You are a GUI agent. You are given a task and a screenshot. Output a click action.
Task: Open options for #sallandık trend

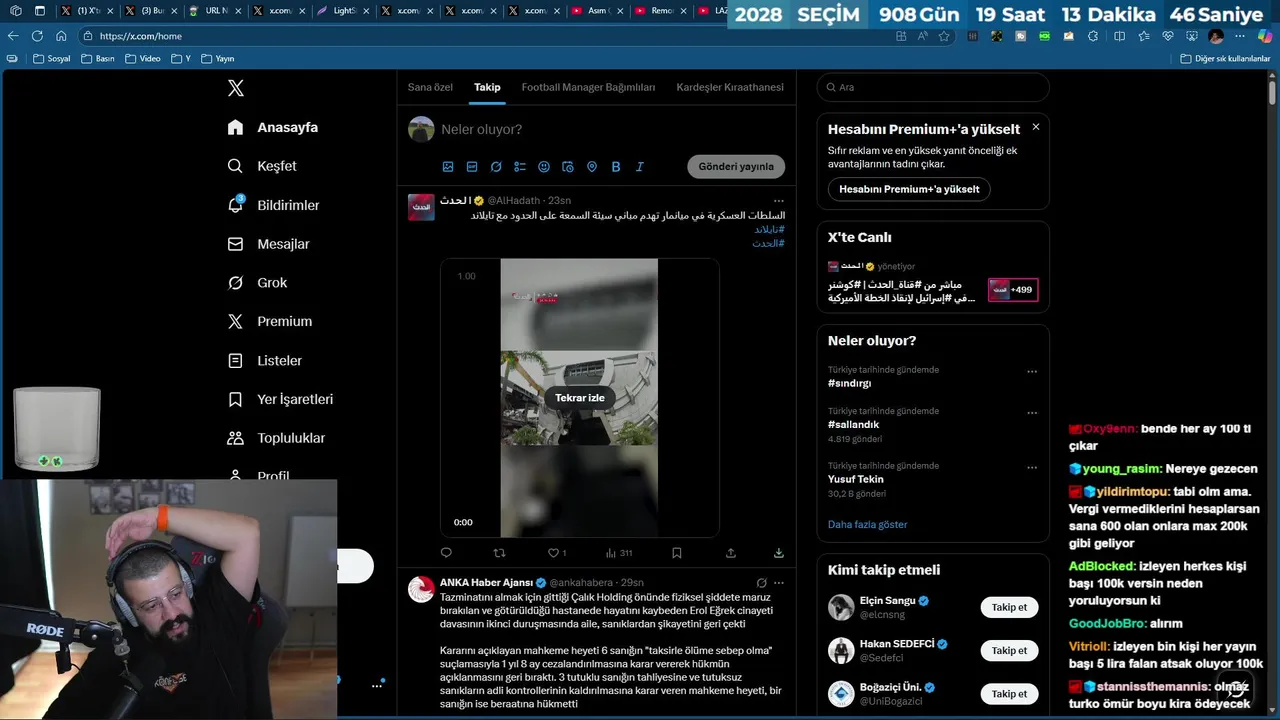(x=1032, y=413)
